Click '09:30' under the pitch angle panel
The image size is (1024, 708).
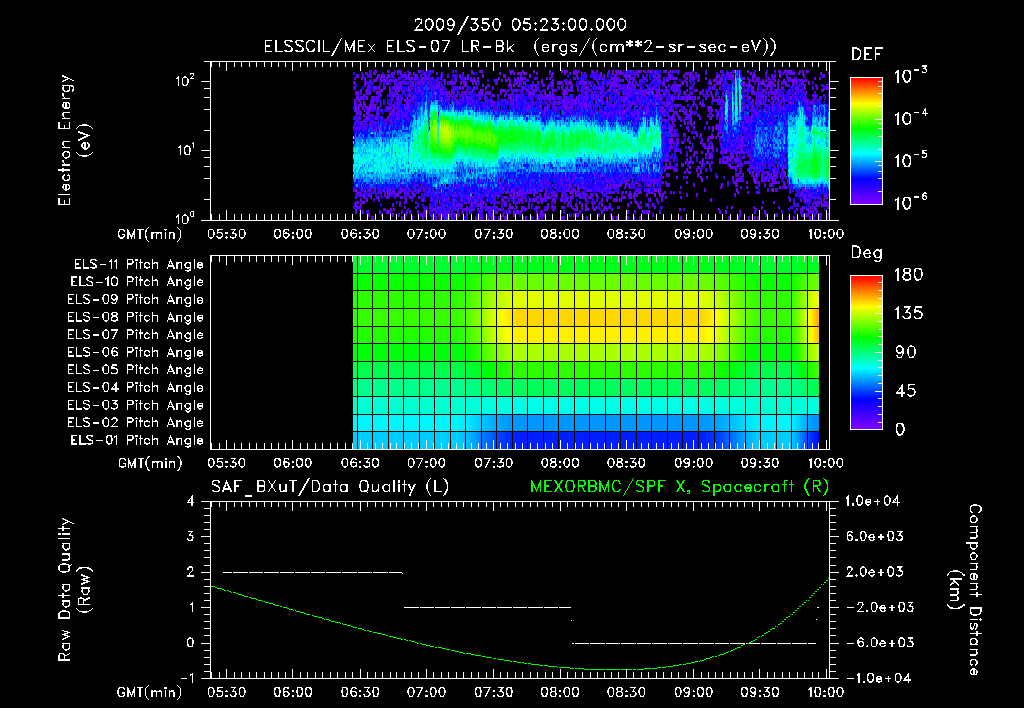[759, 464]
